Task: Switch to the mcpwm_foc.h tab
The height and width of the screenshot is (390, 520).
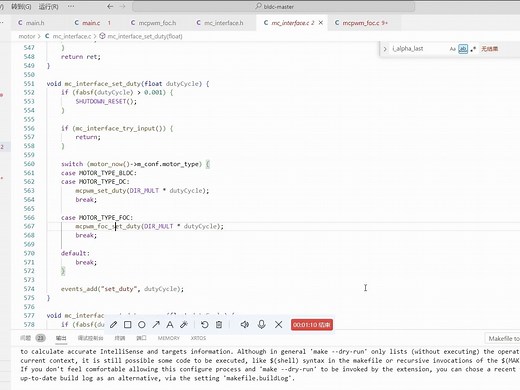Action: tap(153, 23)
